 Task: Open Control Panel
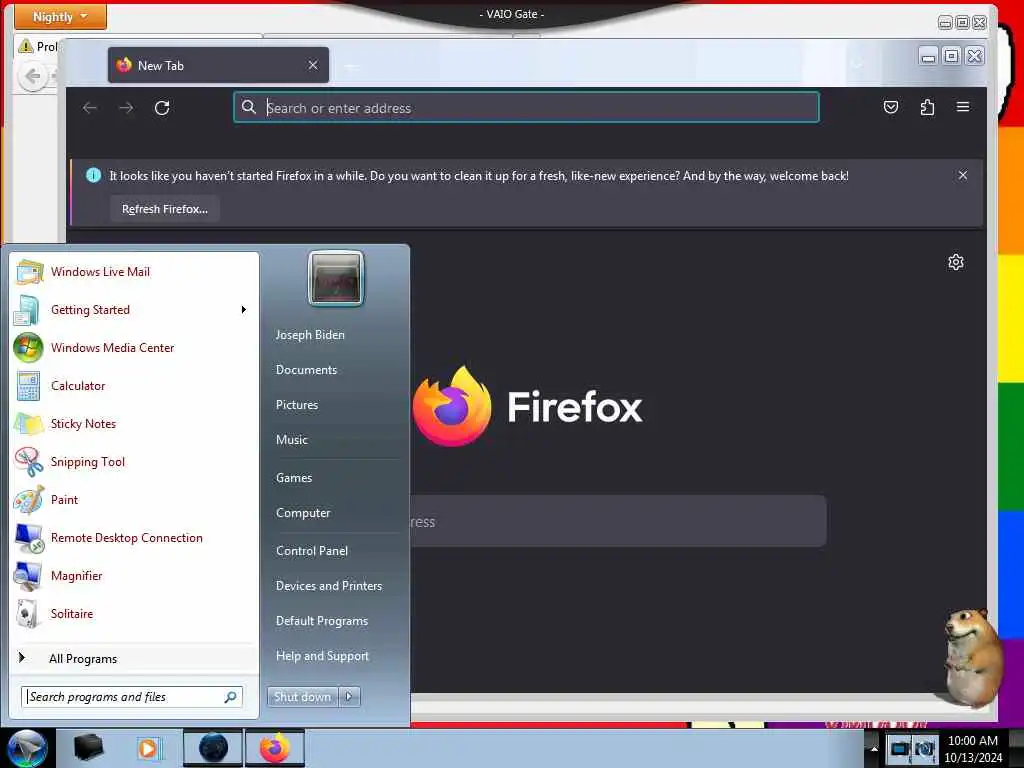312,551
